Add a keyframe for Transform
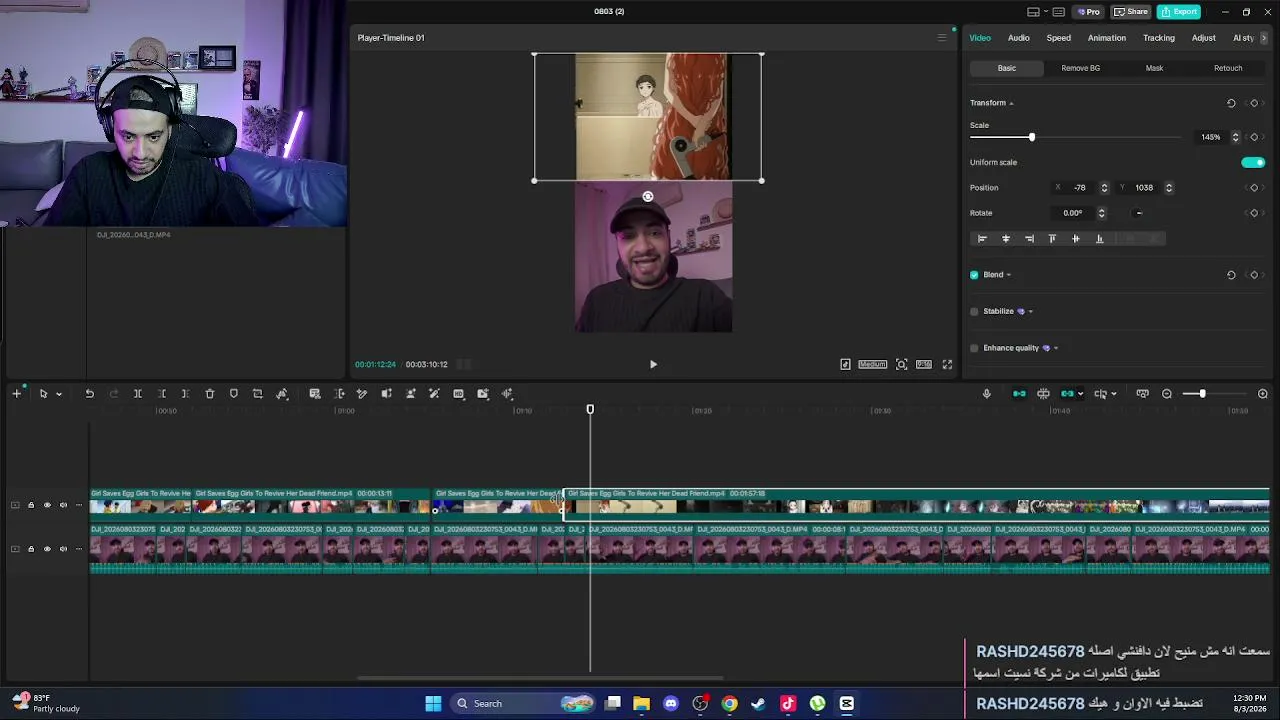The width and height of the screenshot is (1280, 720). (1254, 103)
